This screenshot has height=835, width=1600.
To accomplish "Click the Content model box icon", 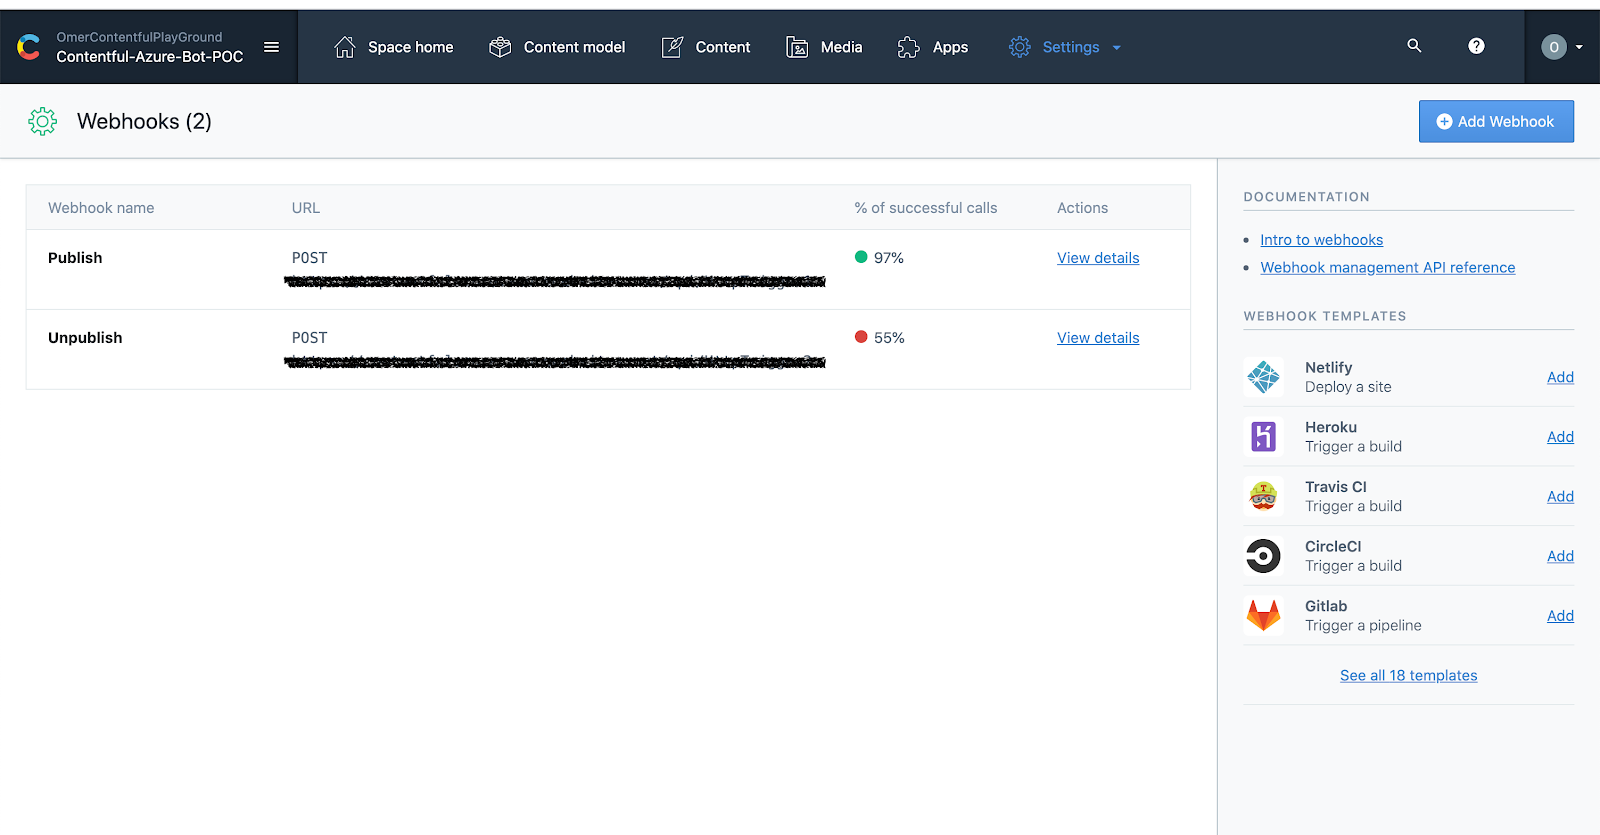I will pos(500,47).
